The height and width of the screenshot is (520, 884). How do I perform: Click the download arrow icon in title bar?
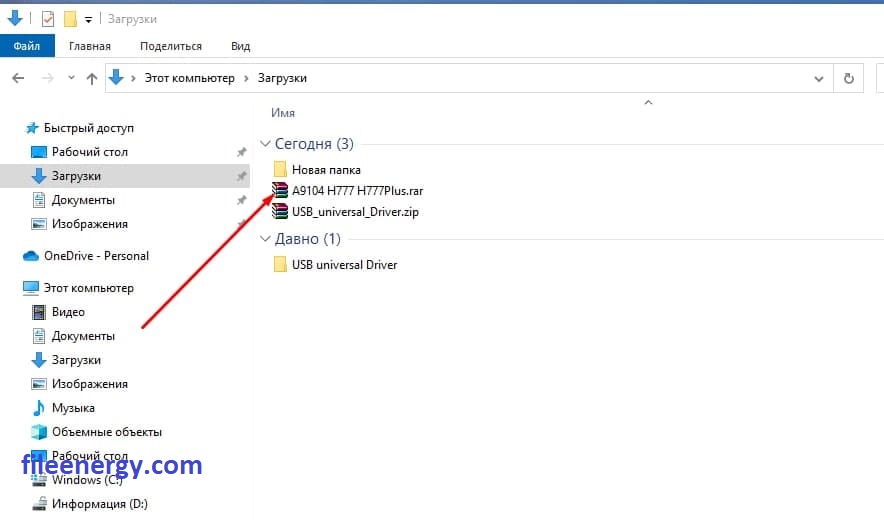[x=15, y=18]
